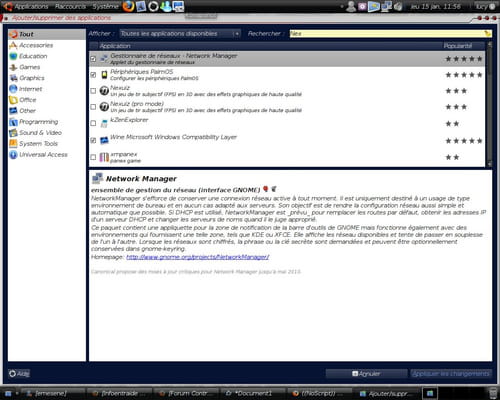
Task: Click the Nexuiz (pro mode) icon
Action: [x=104, y=106]
